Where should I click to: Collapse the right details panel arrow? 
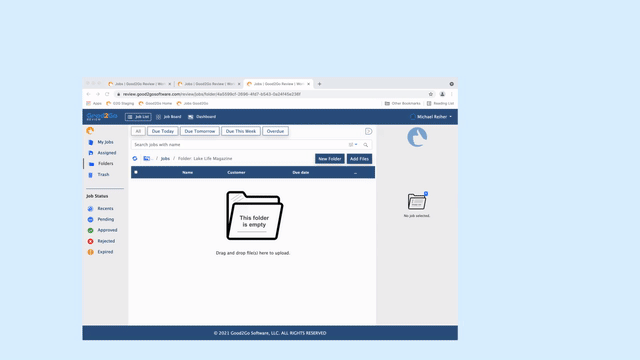click(x=369, y=131)
